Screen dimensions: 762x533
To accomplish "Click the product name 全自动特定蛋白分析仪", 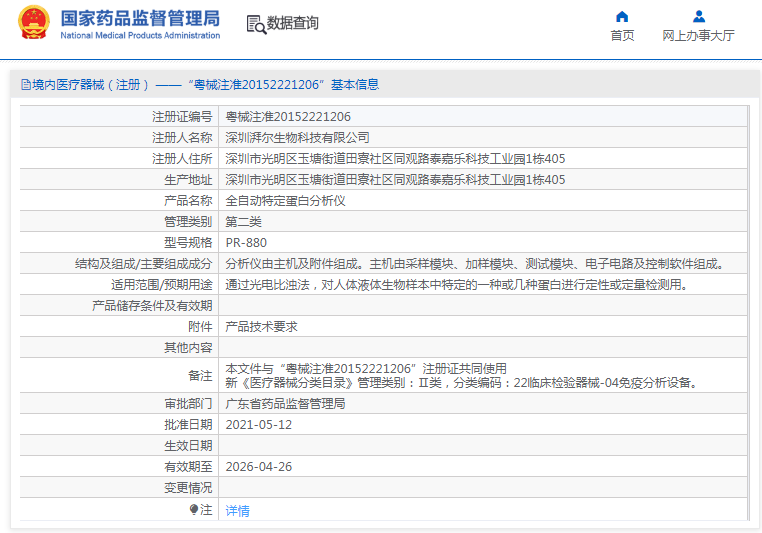I will (285, 200).
